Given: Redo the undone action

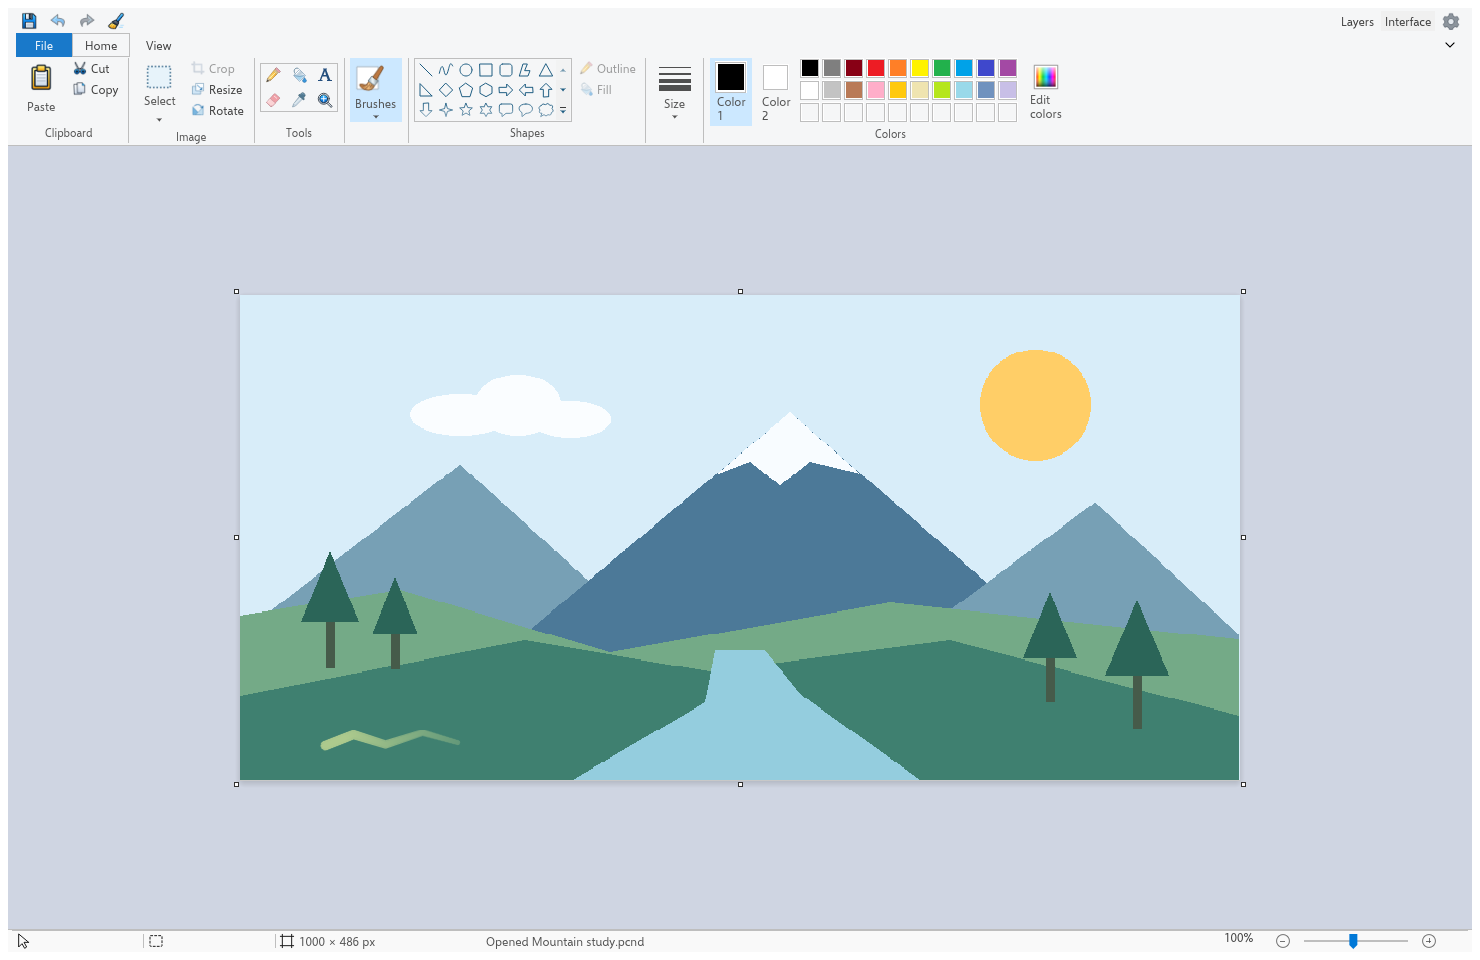Looking at the screenshot, I should (87, 21).
